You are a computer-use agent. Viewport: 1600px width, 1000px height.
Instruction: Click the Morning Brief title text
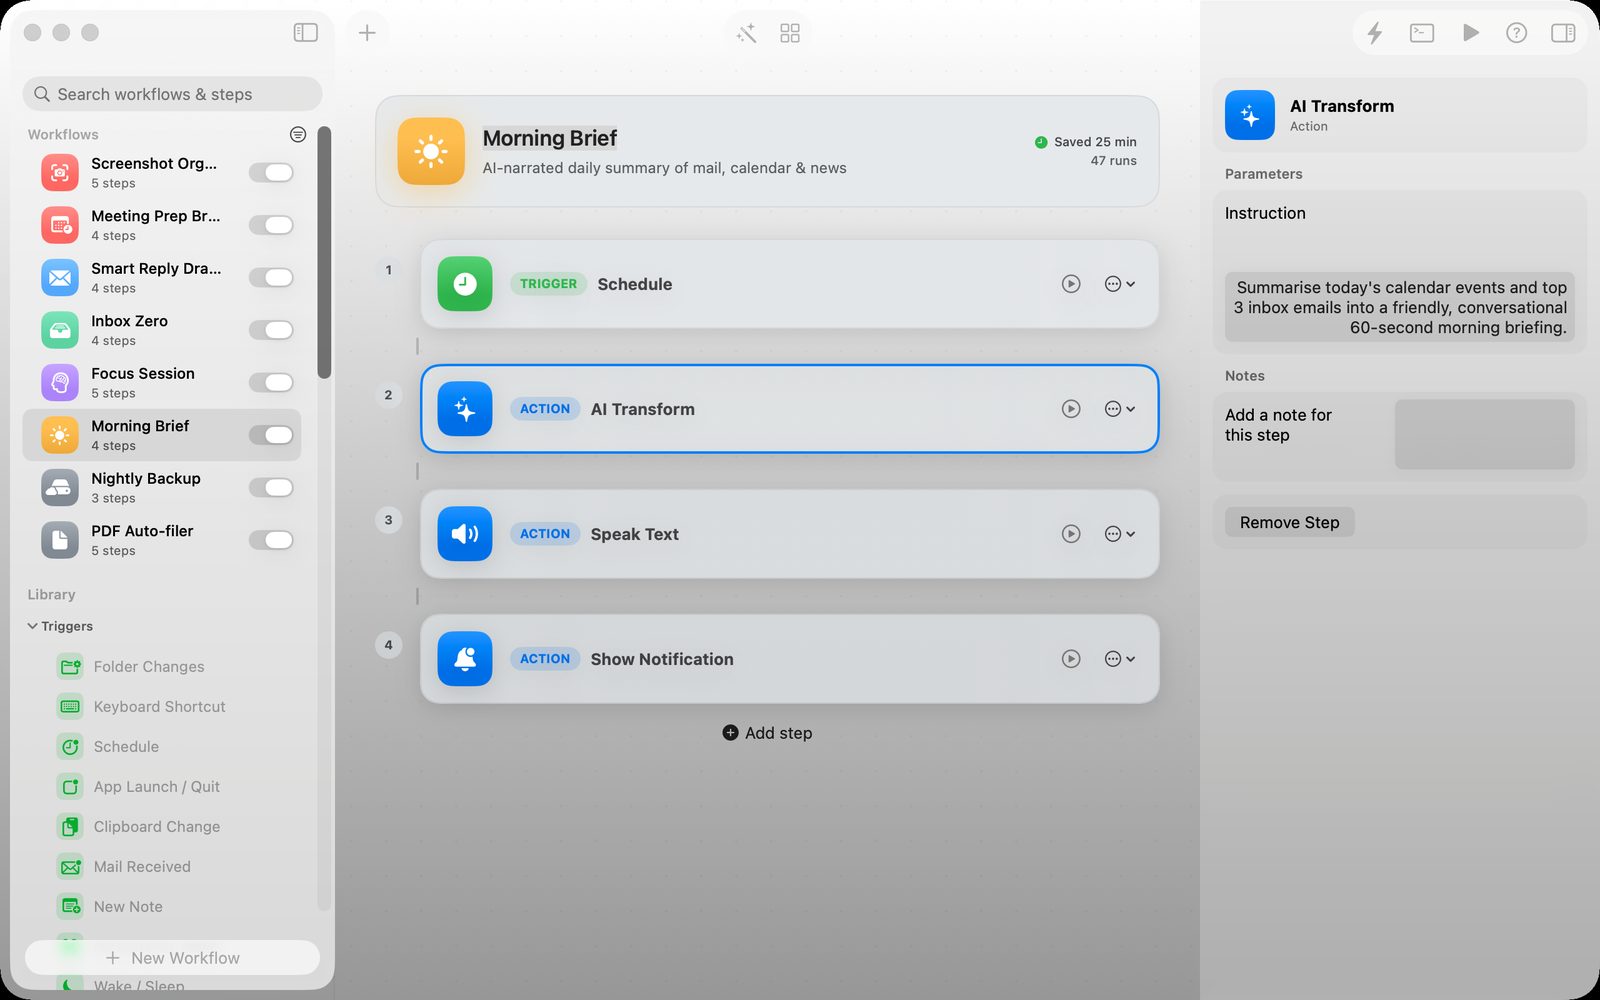(x=550, y=138)
